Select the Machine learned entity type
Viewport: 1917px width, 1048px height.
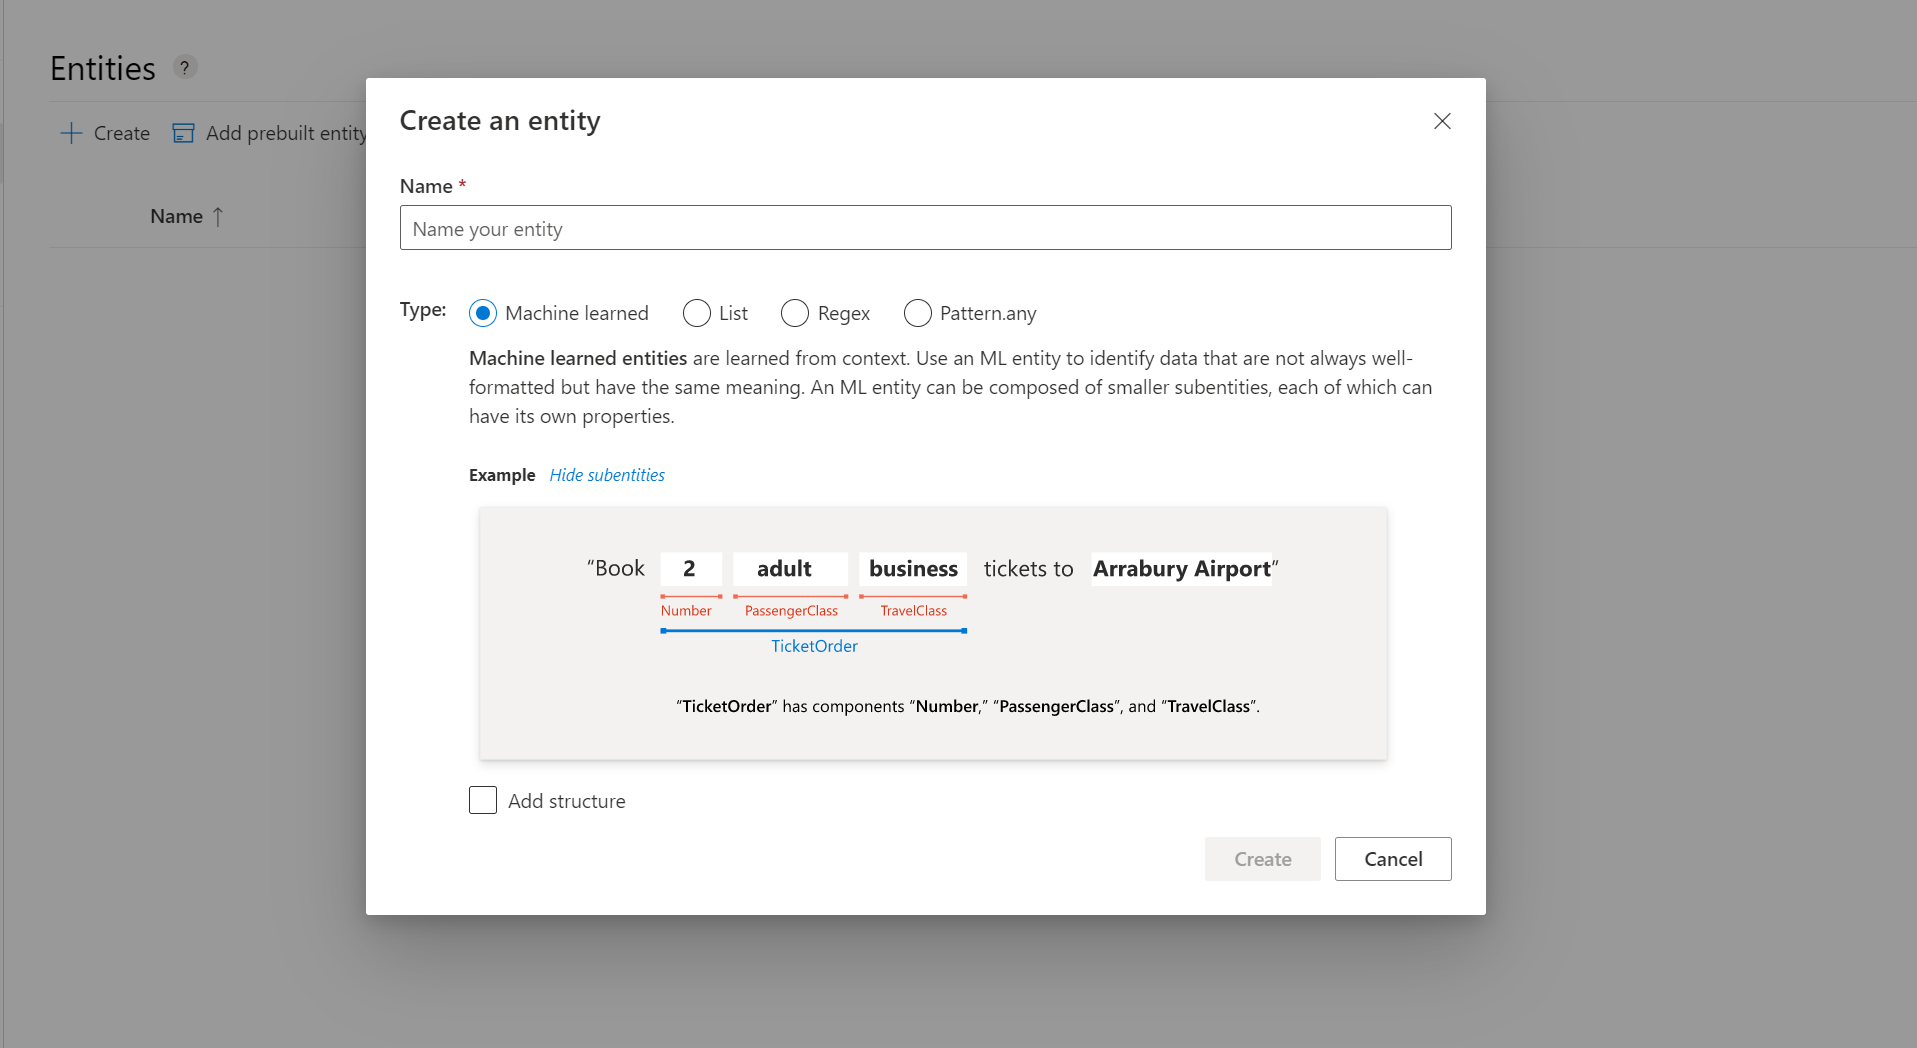pos(483,313)
